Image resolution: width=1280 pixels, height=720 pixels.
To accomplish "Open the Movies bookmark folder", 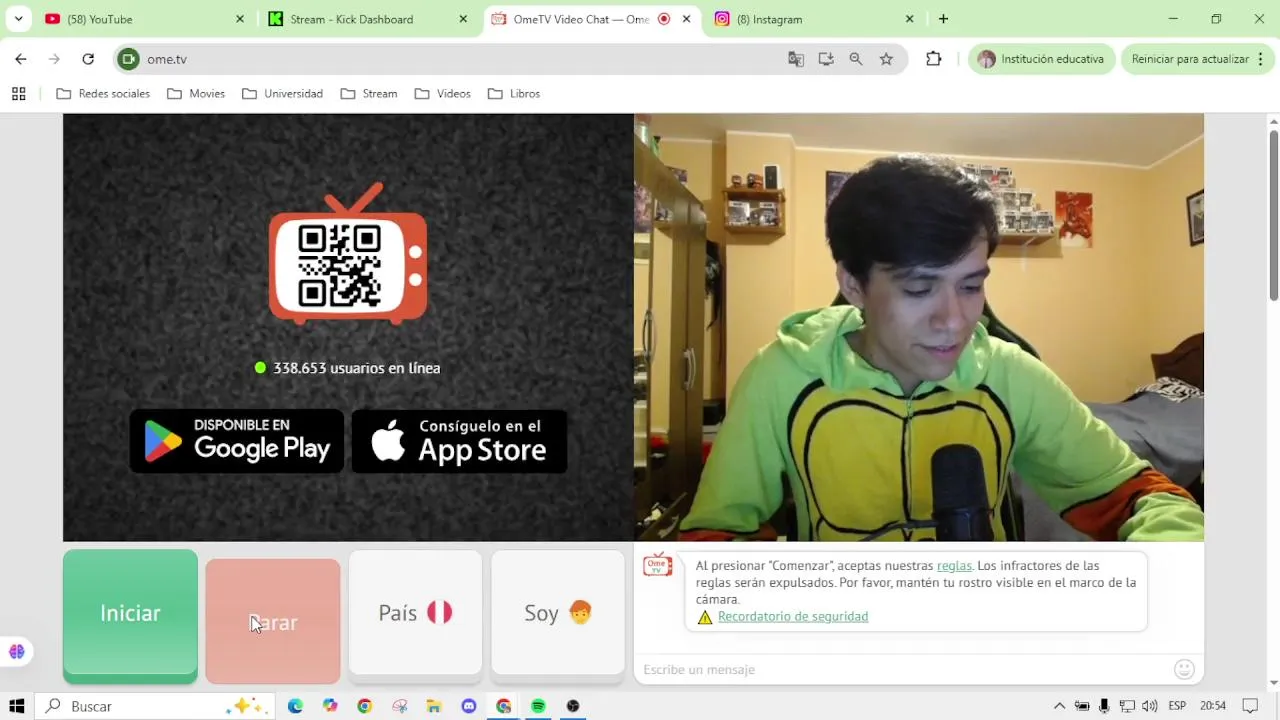I will click(196, 94).
